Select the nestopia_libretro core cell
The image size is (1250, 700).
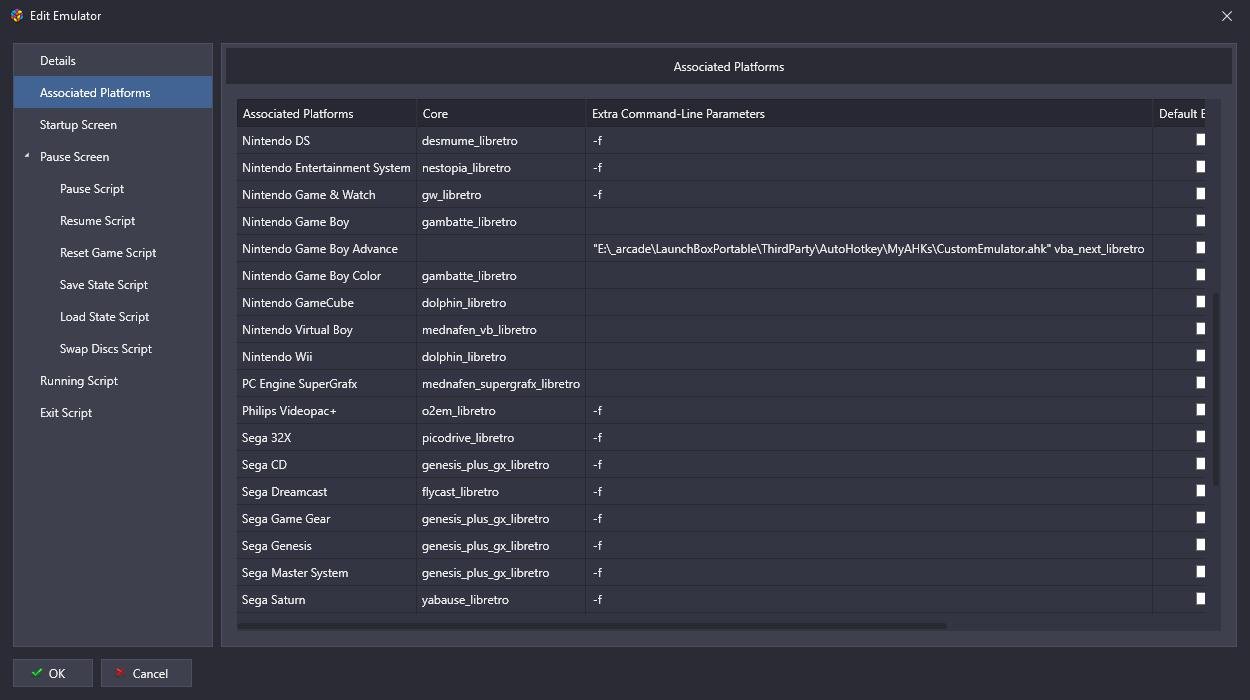(501, 168)
